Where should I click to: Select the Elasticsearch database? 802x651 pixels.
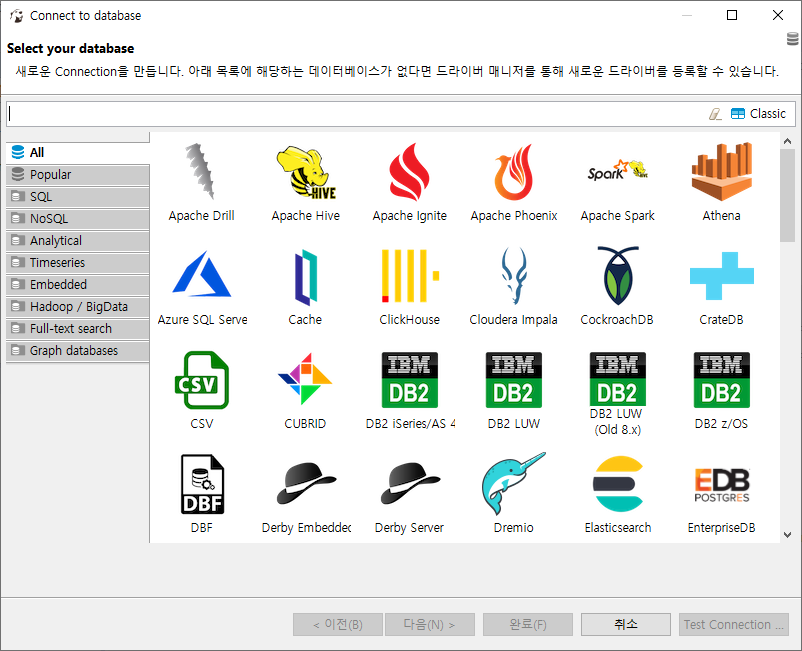pos(617,484)
